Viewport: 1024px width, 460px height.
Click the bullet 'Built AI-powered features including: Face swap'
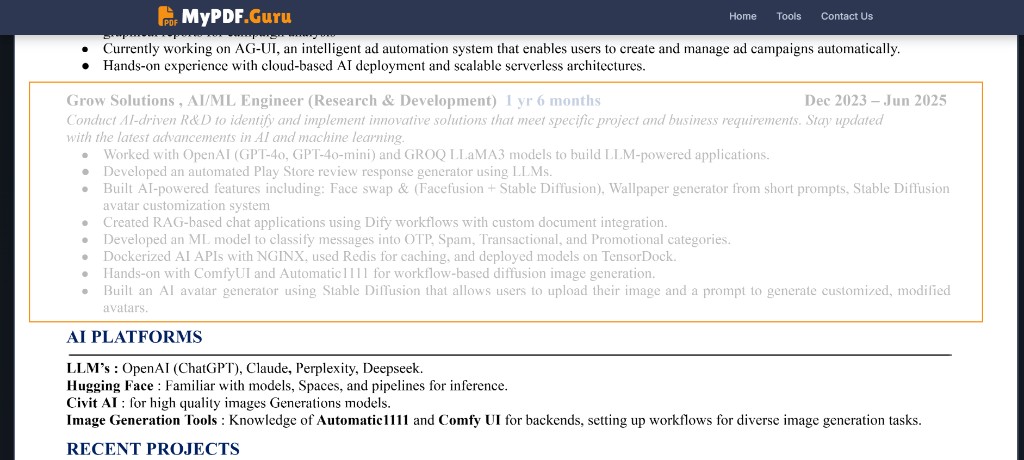(526, 197)
